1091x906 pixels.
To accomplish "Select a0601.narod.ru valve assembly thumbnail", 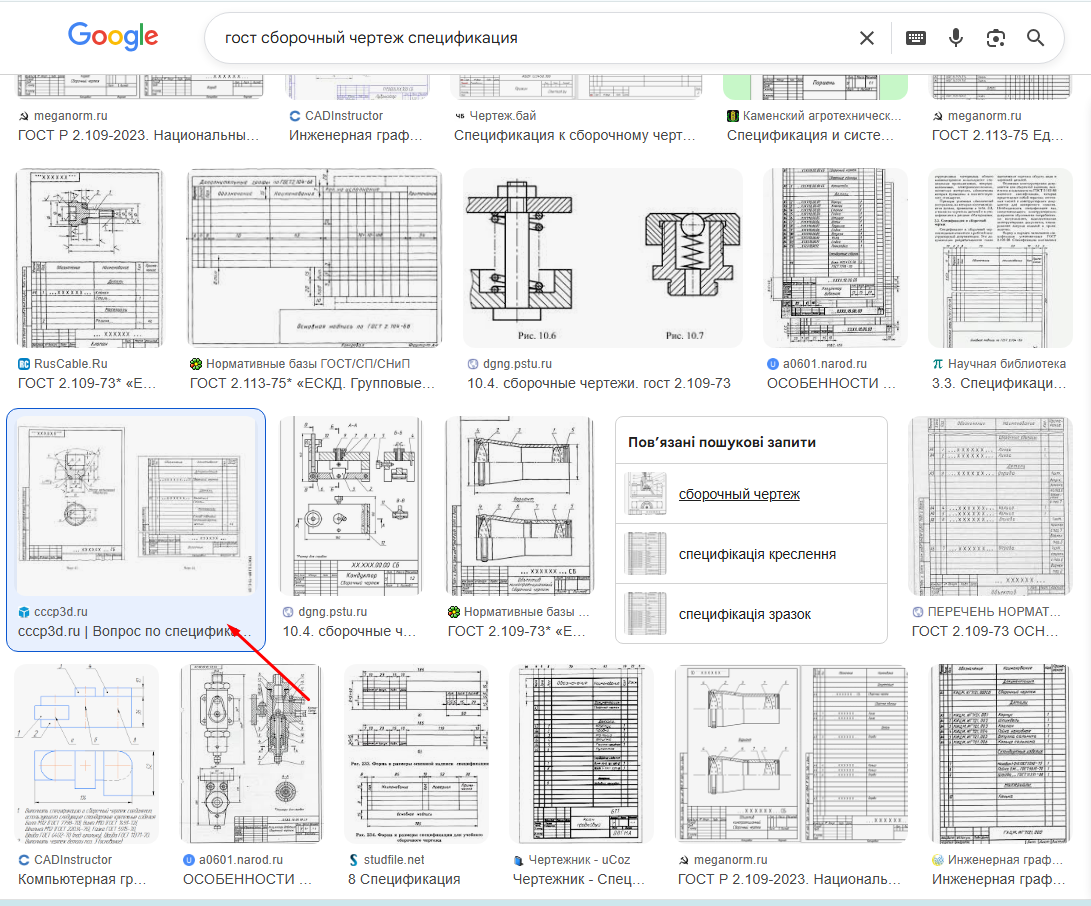I will (251, 754).
